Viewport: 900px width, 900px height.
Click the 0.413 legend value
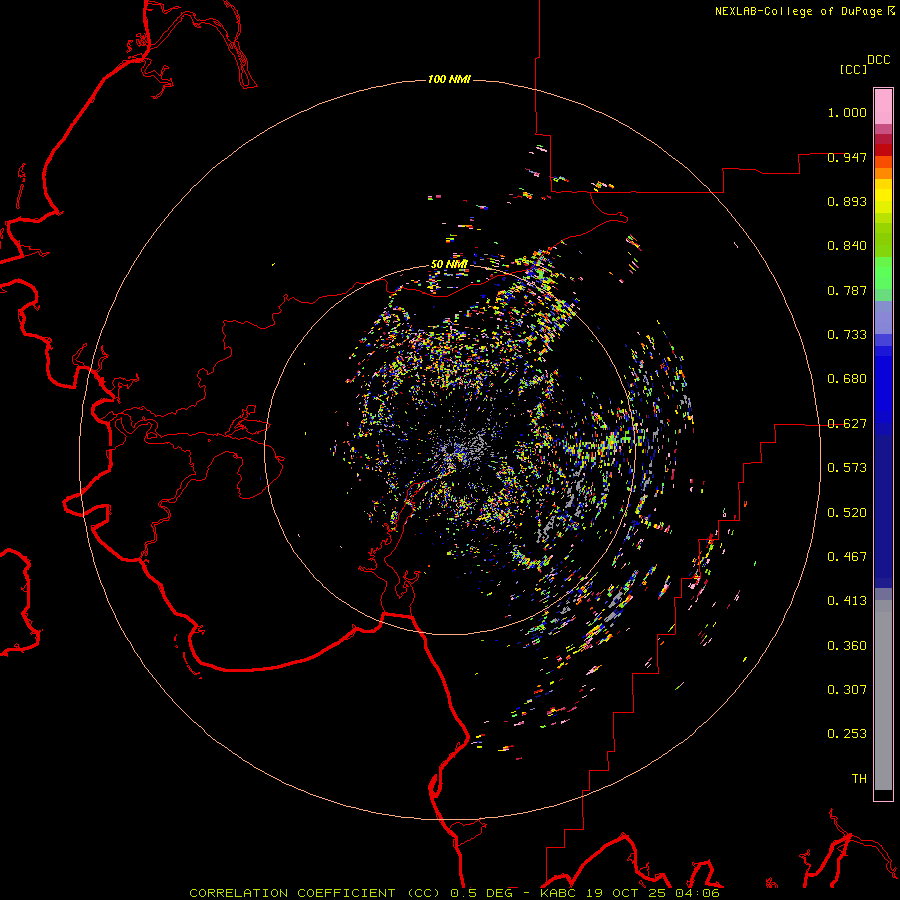click(847, 601)
